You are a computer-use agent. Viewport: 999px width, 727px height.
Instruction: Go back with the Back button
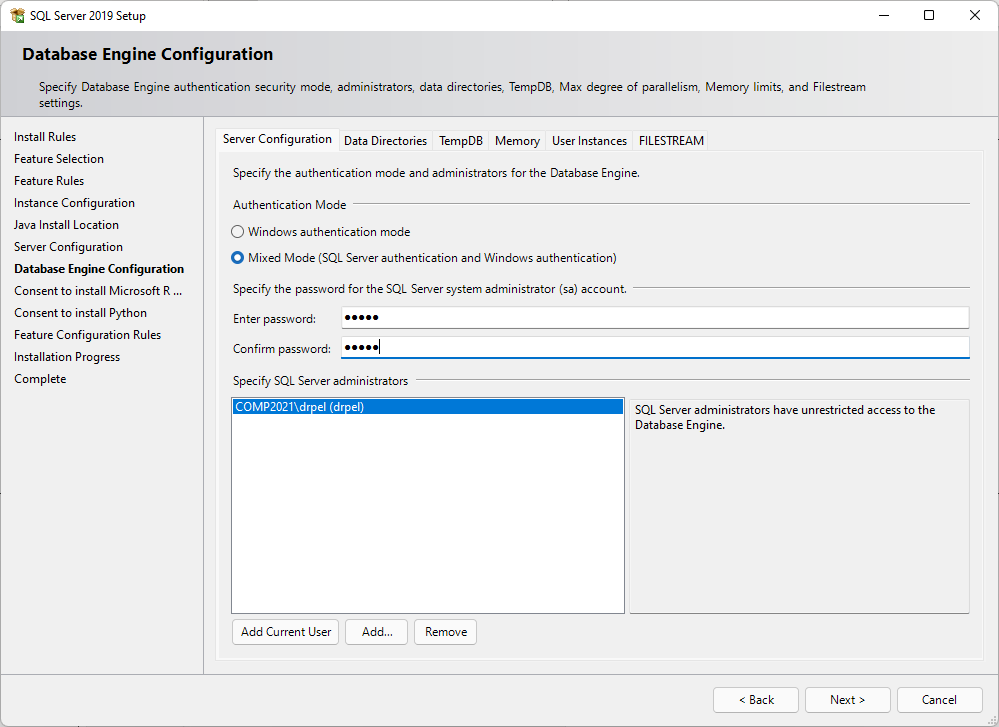[x=756, y=700]
